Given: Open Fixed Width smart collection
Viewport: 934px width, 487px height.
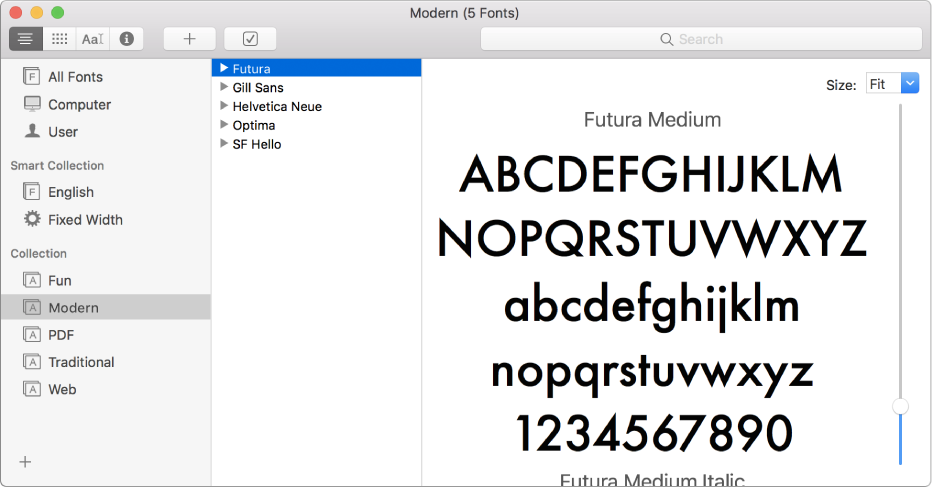Looking at the screenshot, I should click(x=105, y=220).
